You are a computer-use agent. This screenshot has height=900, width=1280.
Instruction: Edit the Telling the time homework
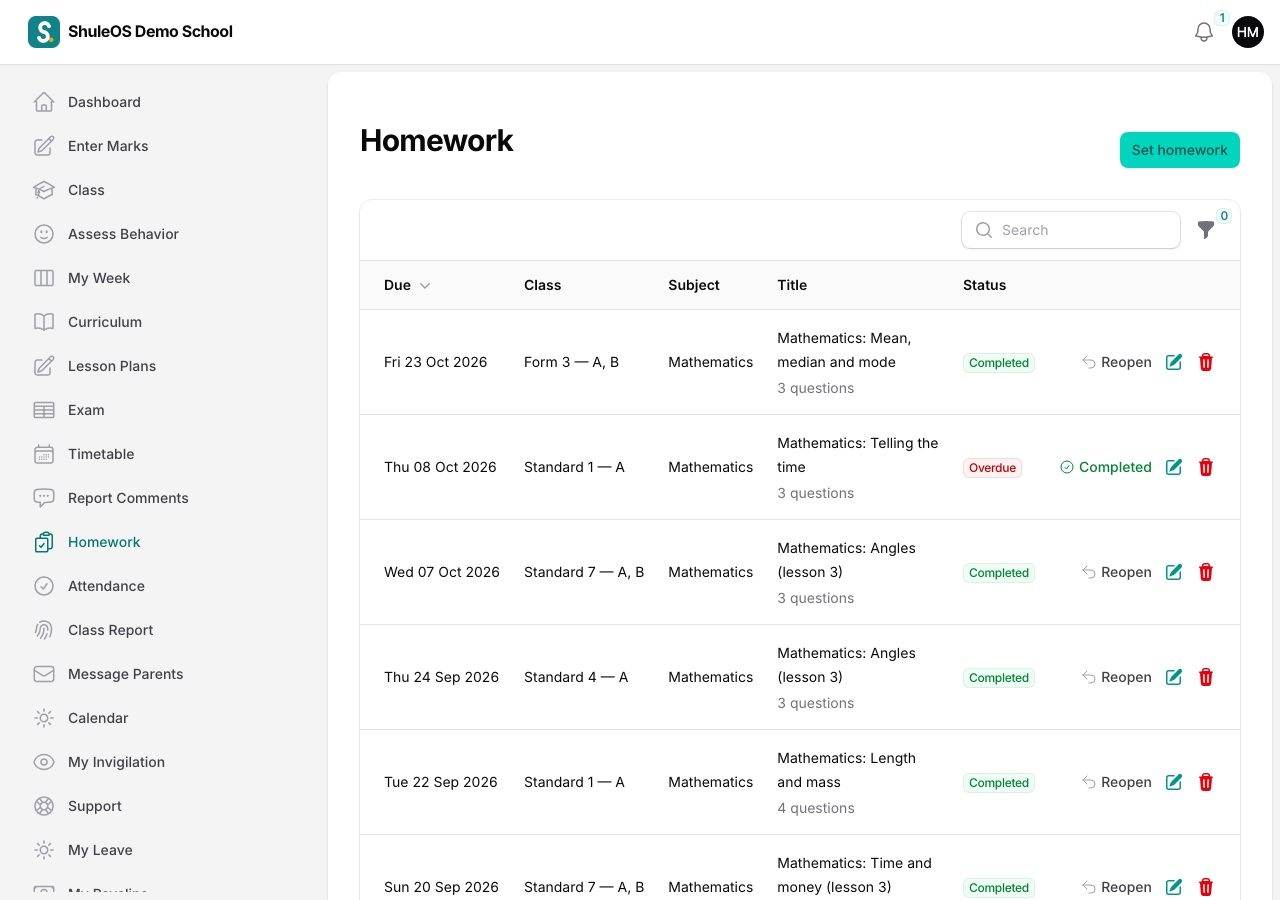[x=1174, y=467]
